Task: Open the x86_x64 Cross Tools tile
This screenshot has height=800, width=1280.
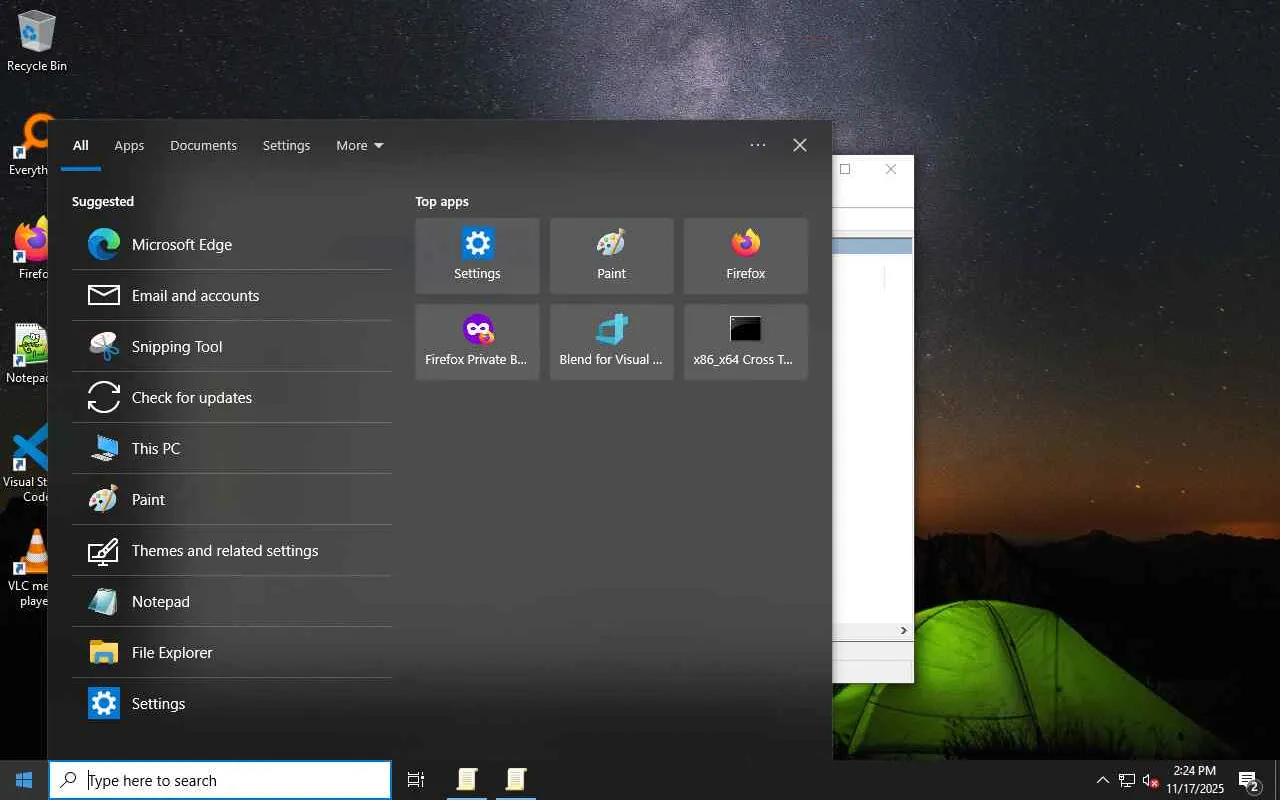Action: pos(746,342)
